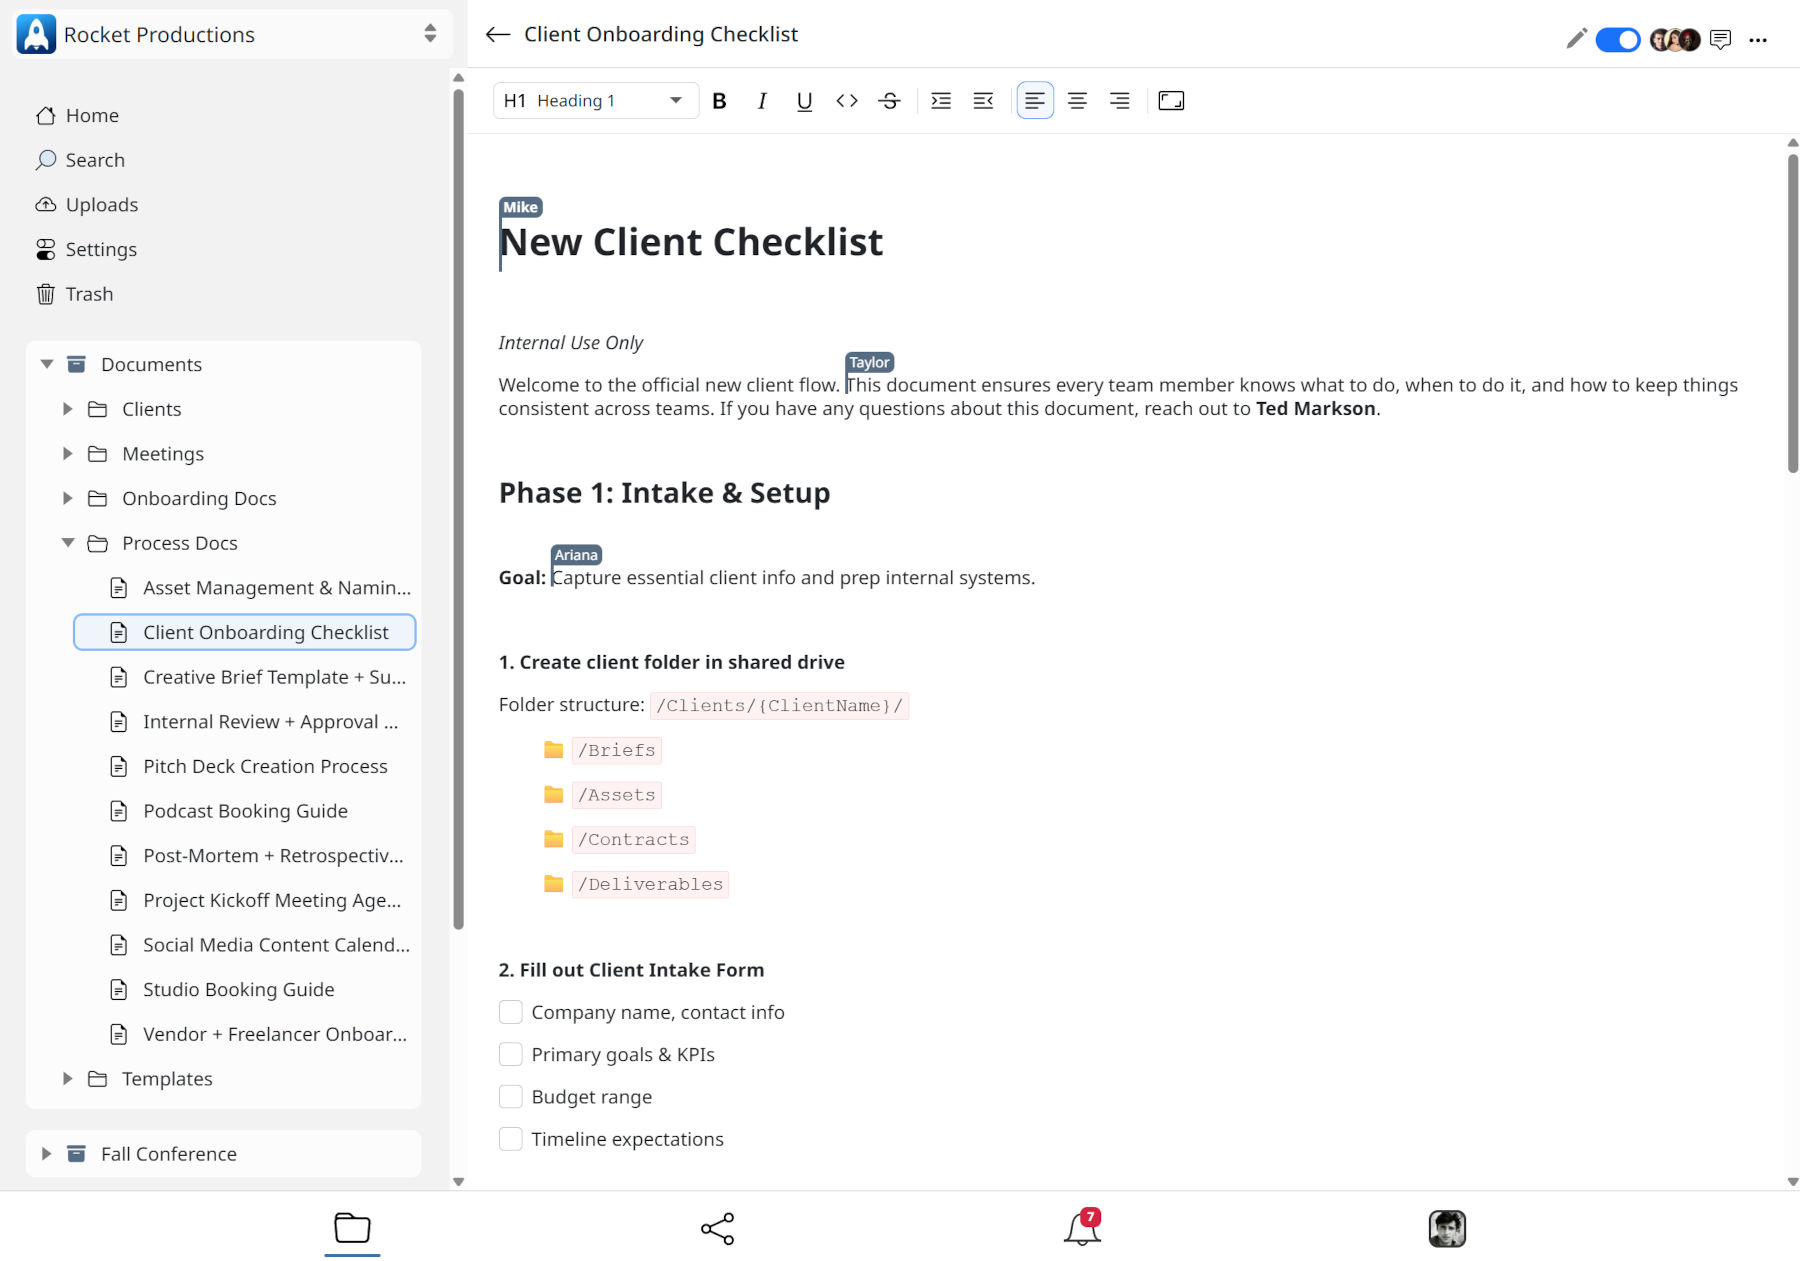
Task: Collapse the Process Docs folder
Action: click(68, 543)
